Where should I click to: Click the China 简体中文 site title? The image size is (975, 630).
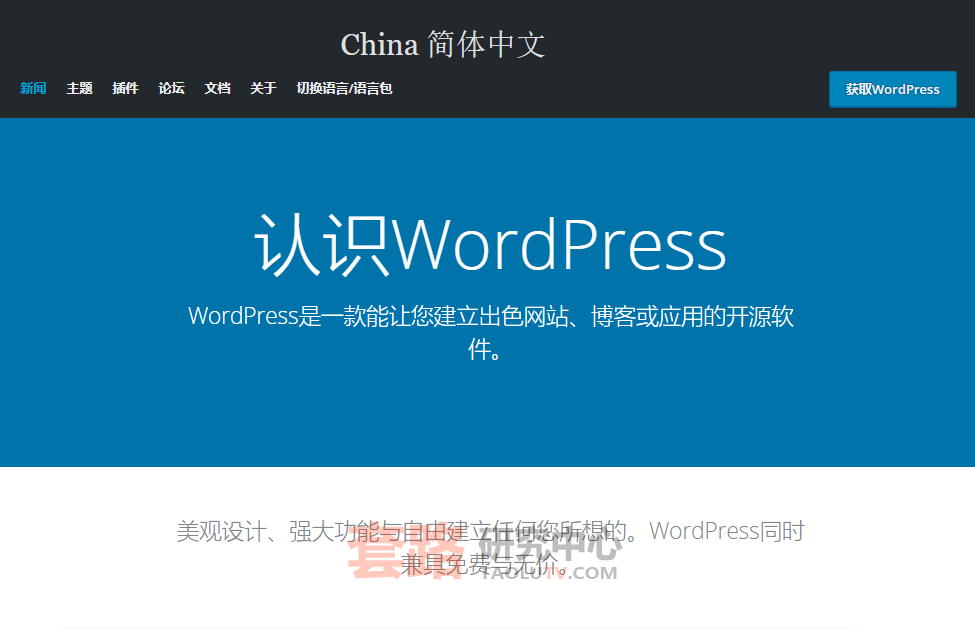tap(443, 45)
